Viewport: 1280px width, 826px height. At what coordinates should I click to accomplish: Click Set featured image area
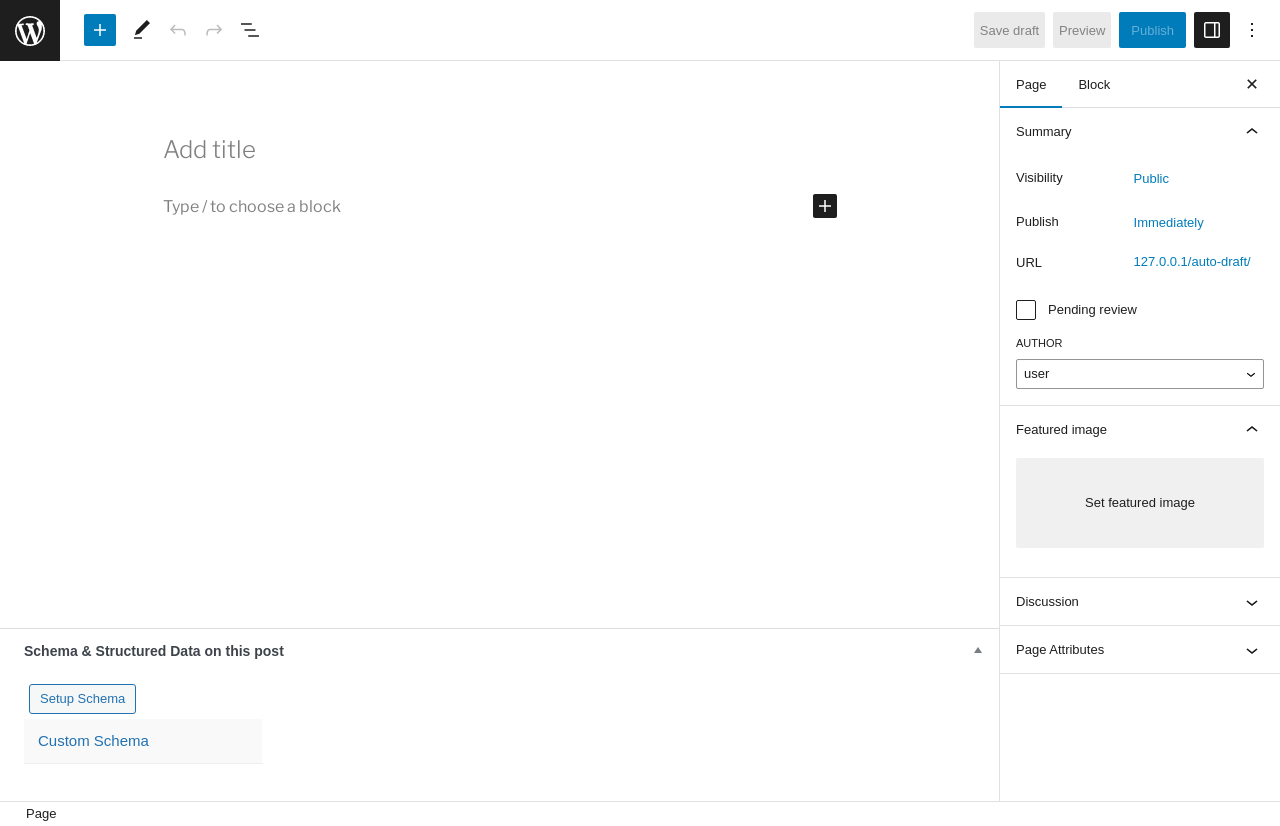coord(1140,503)
